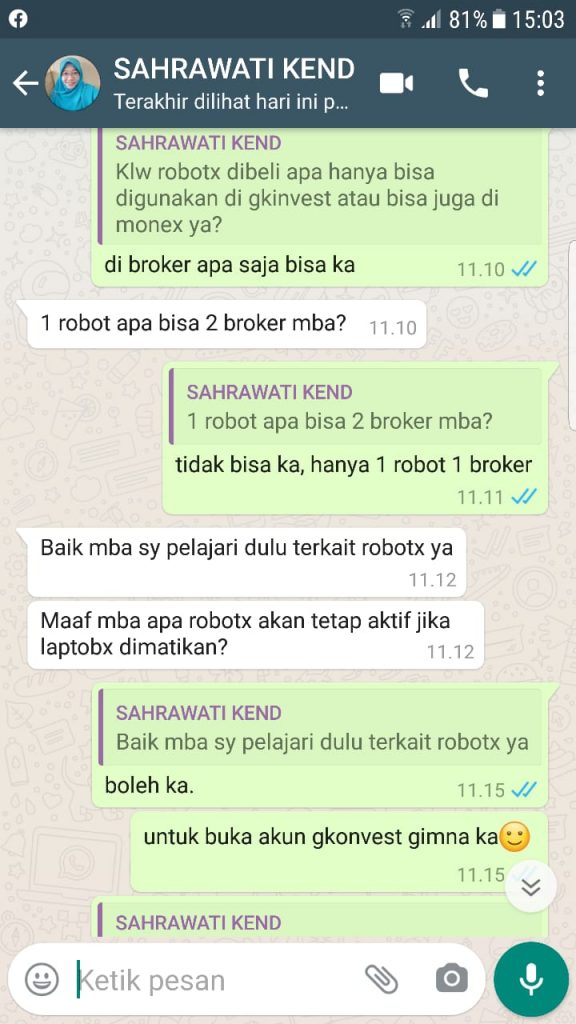The image size is (576, 1024).
Task: Open the contact's profile picture
Action: (72, 84)
